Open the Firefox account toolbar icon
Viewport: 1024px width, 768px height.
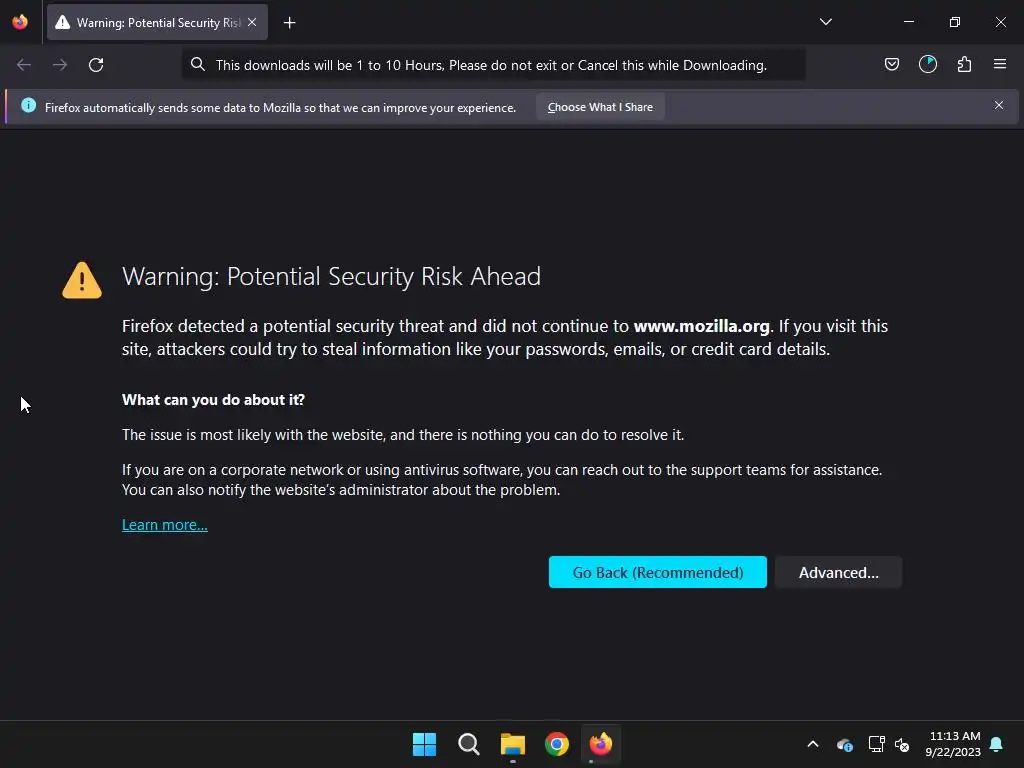point(928,64)
